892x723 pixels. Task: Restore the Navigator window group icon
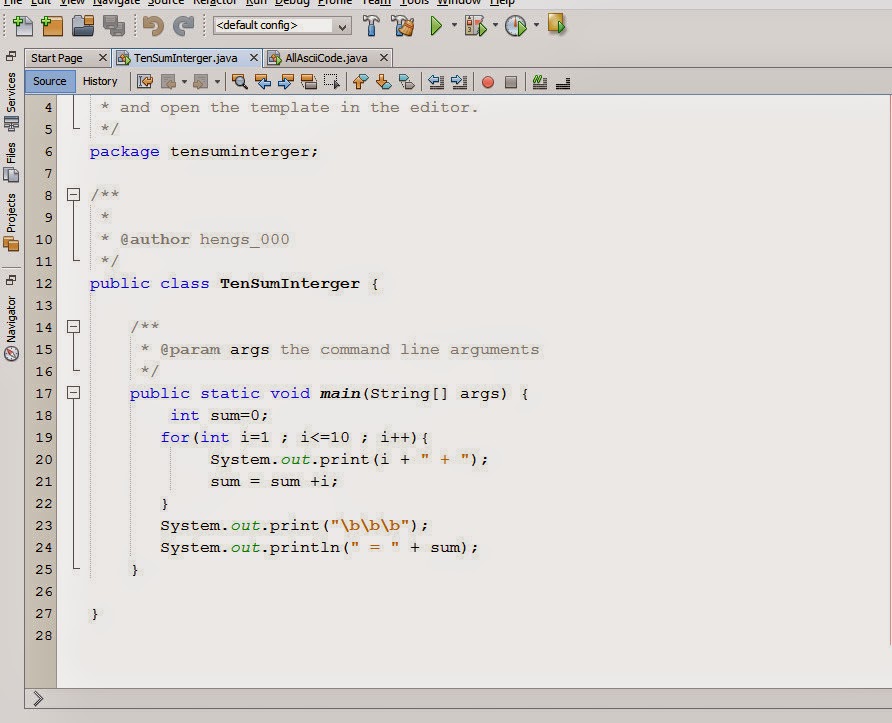(x=11, y=280)
